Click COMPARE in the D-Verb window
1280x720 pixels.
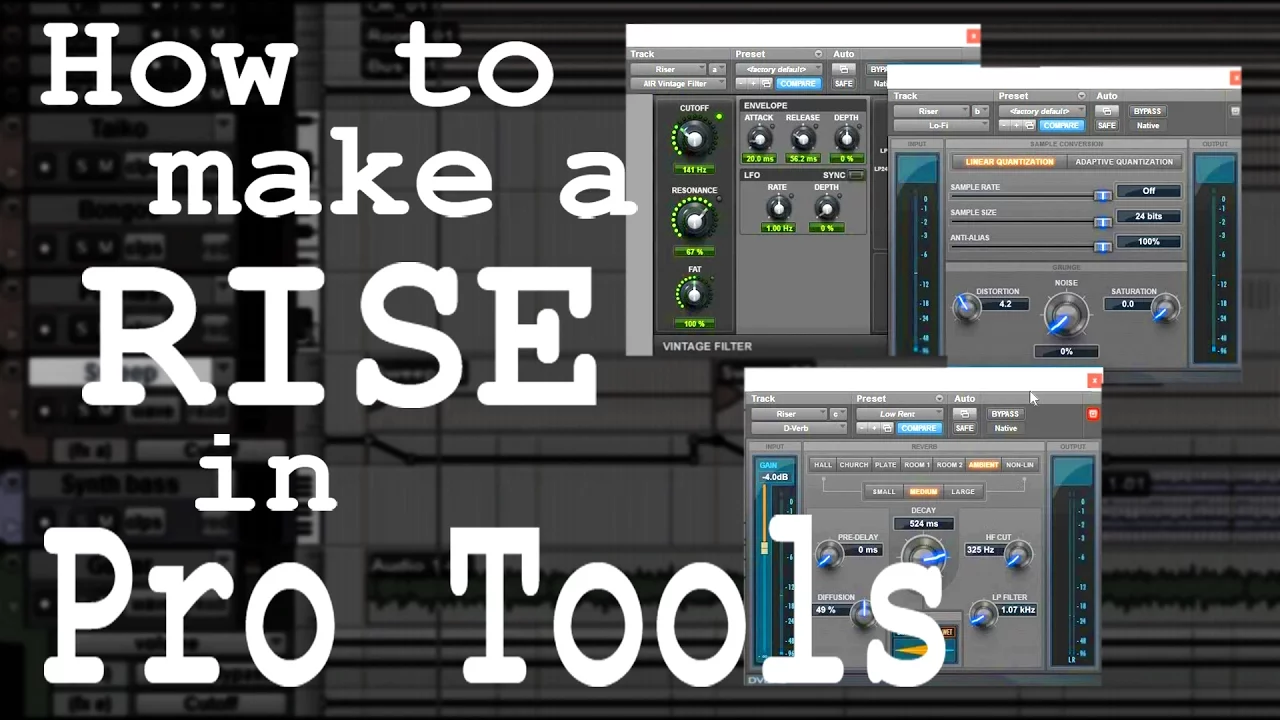(918, 428)
